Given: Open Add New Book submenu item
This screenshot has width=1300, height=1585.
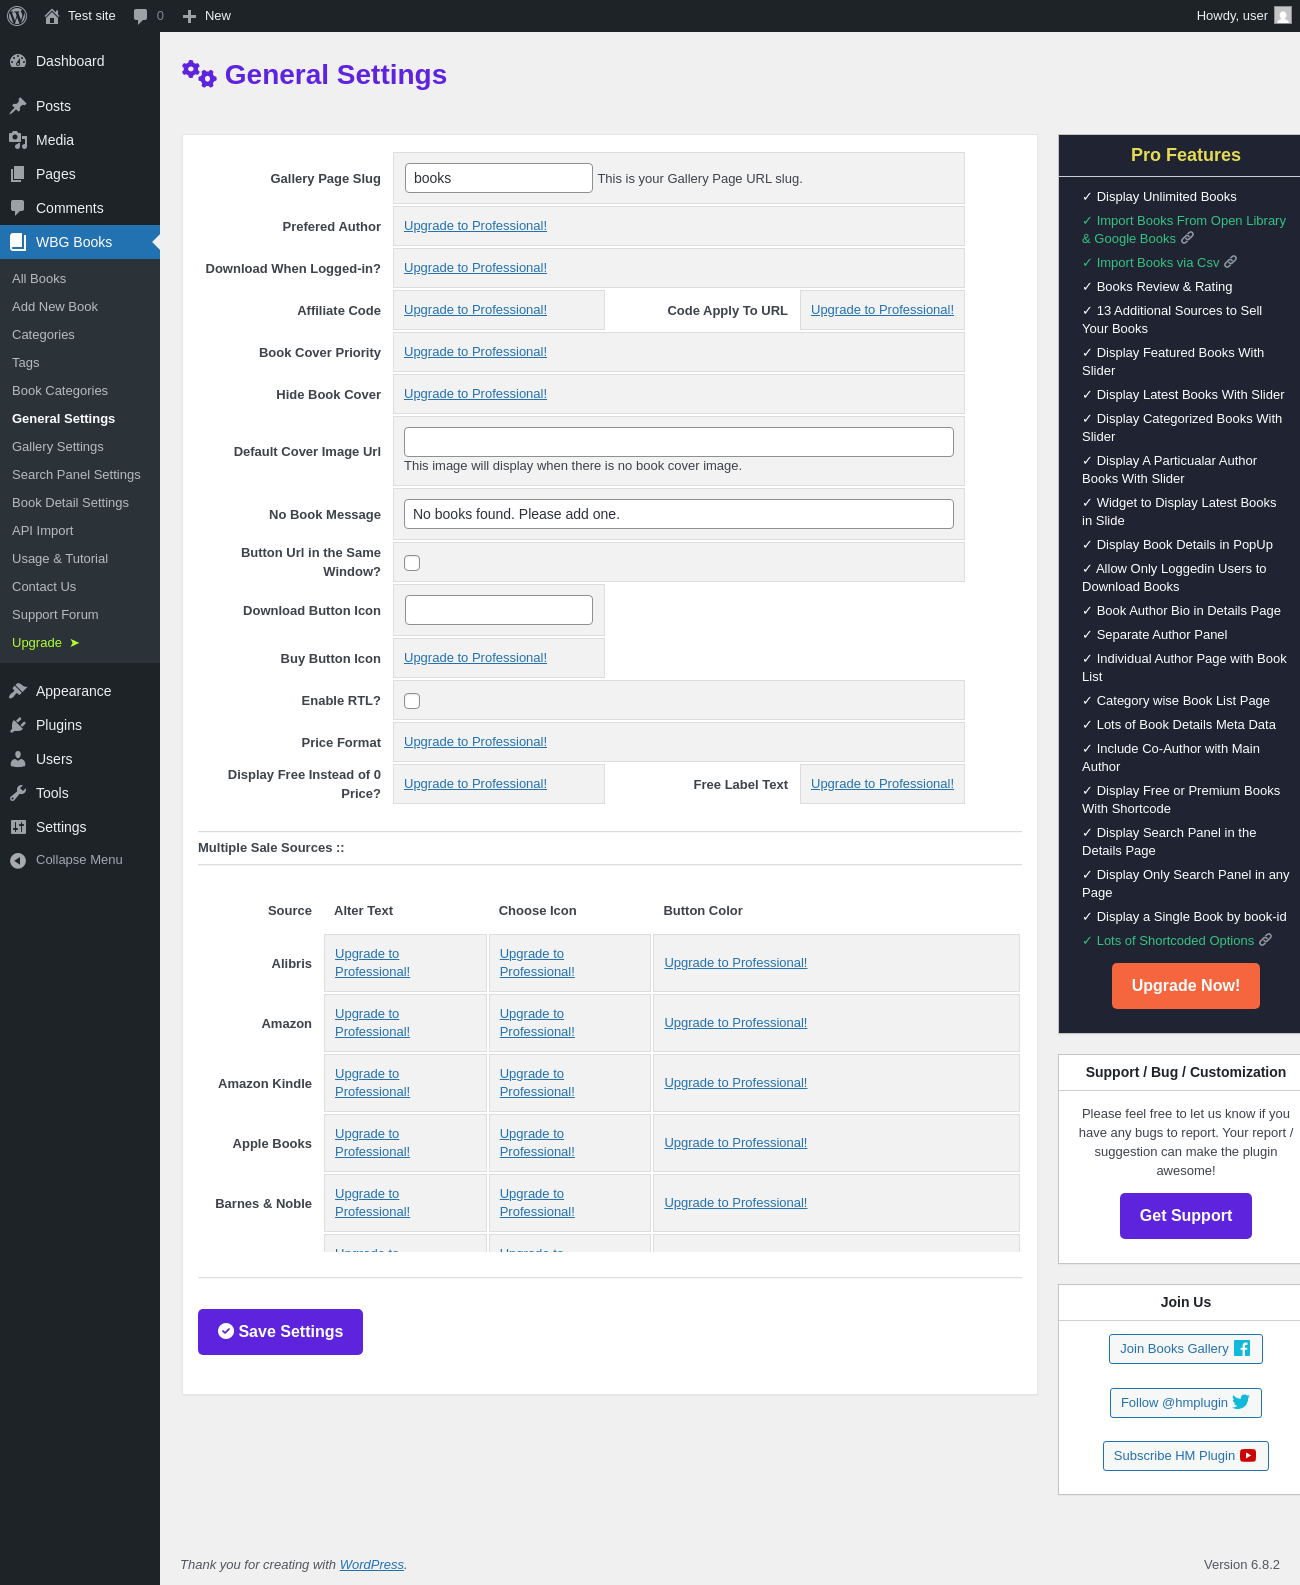Looking at the screenshot, I should [55, 307].
